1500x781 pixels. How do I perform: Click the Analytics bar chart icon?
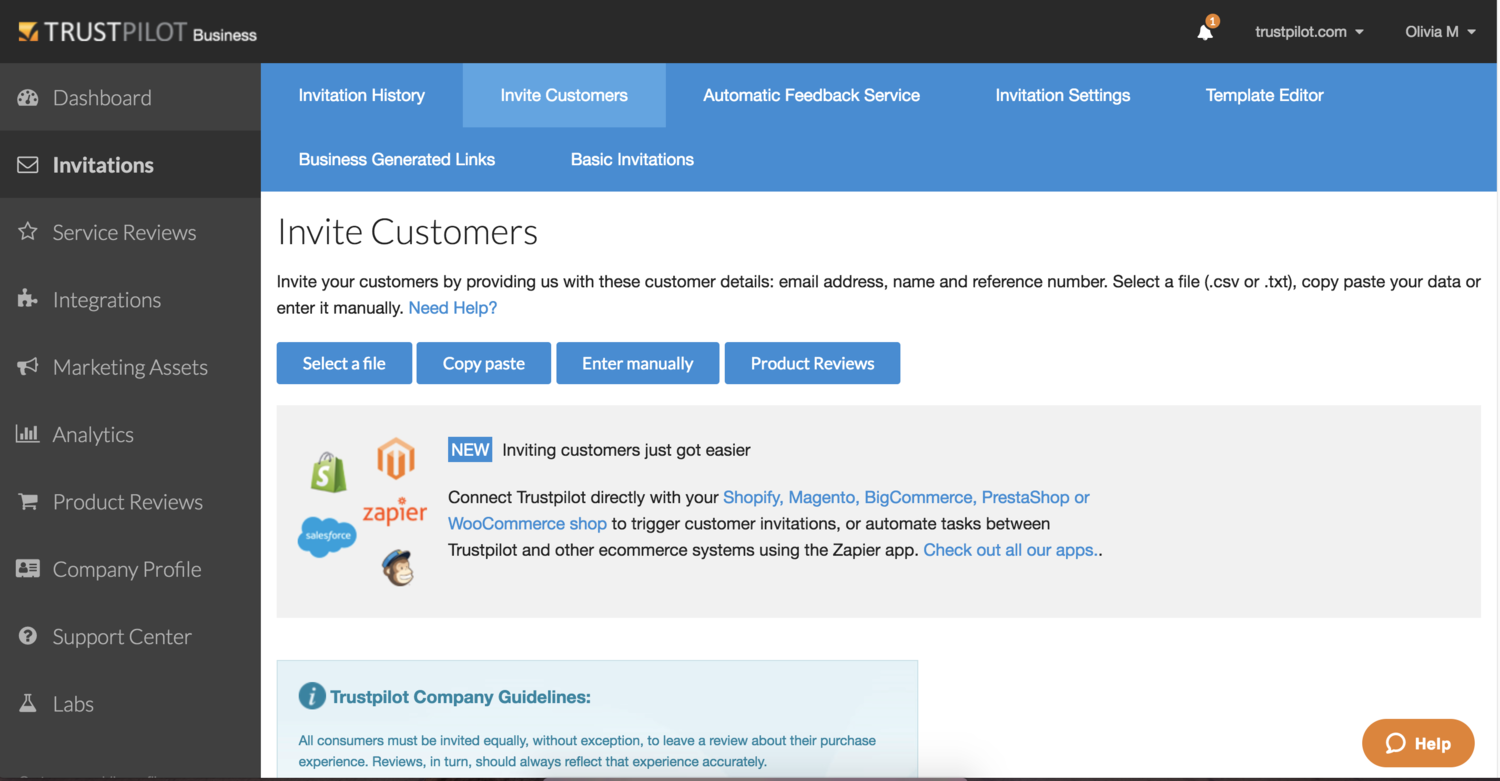pyautogui.click(x=28, y=434)
